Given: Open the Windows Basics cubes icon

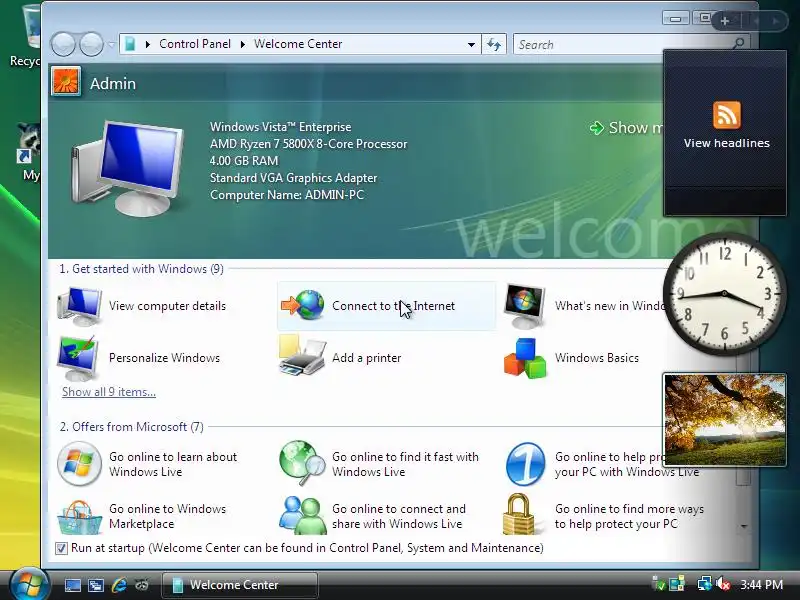Looking at the screenshot, I should click(525, 358).
